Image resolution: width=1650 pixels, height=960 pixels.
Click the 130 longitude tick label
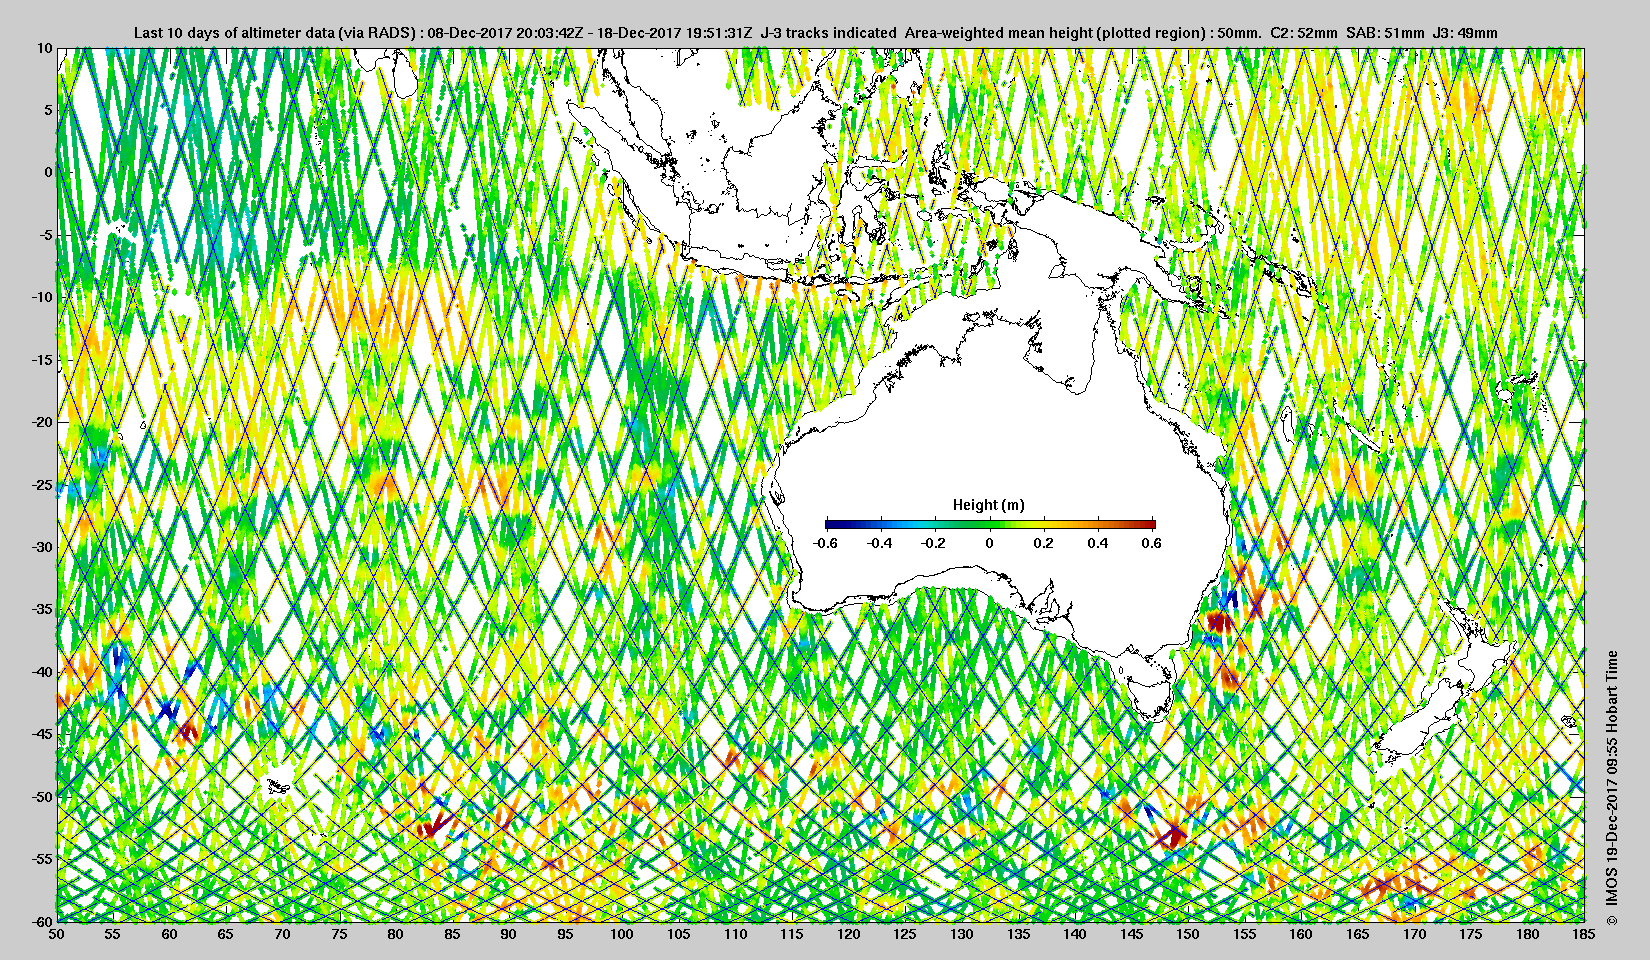[962, 935]
